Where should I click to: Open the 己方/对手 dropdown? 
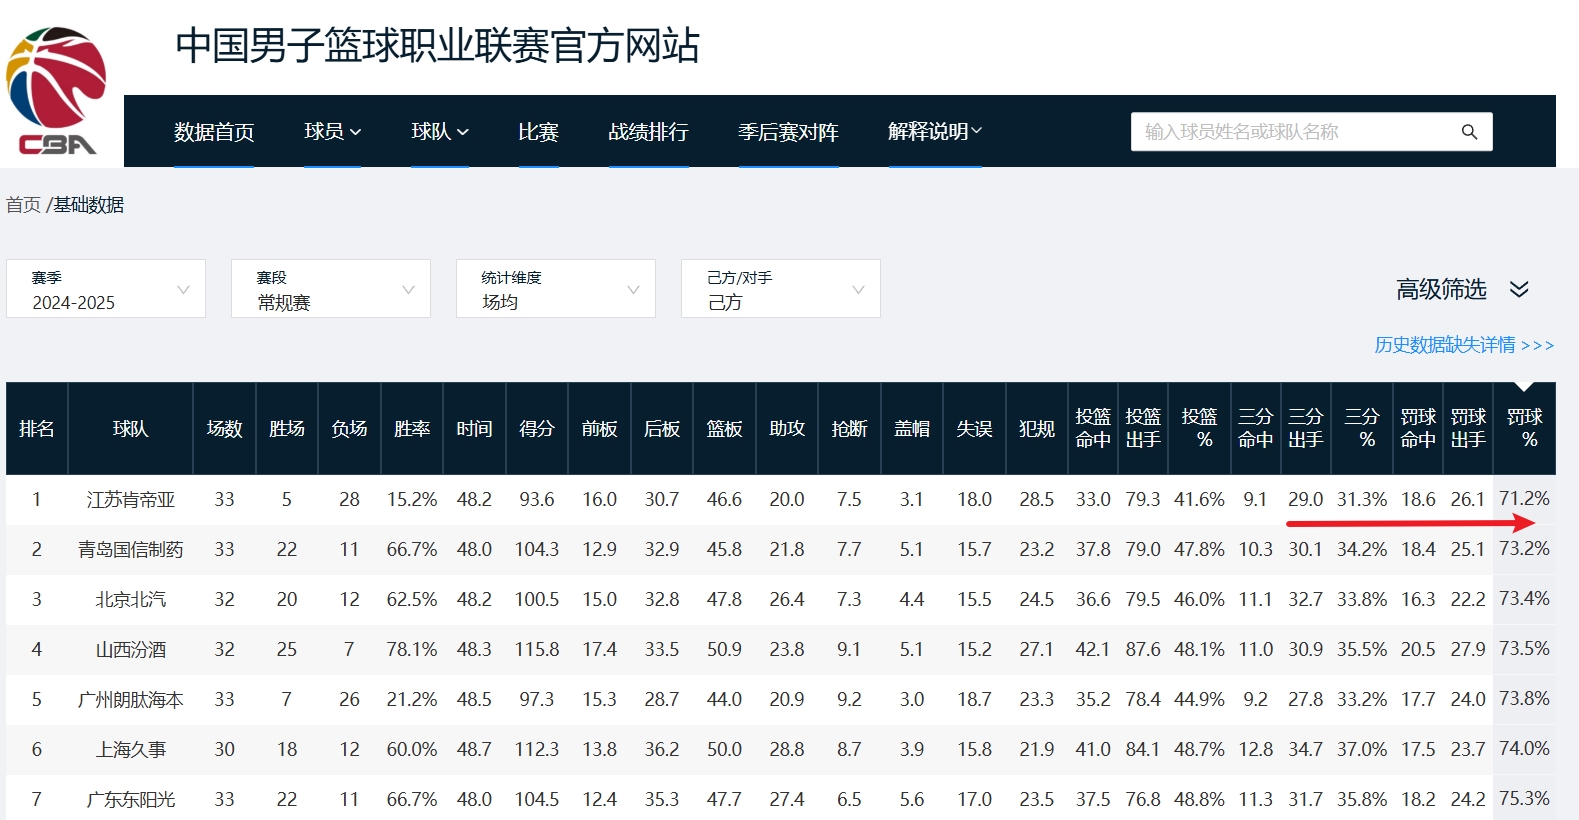781,289
